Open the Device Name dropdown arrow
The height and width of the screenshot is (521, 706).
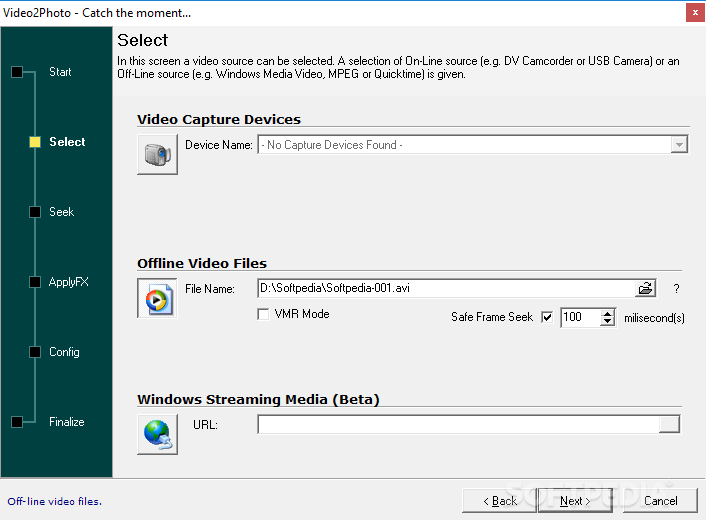(679, 145)
